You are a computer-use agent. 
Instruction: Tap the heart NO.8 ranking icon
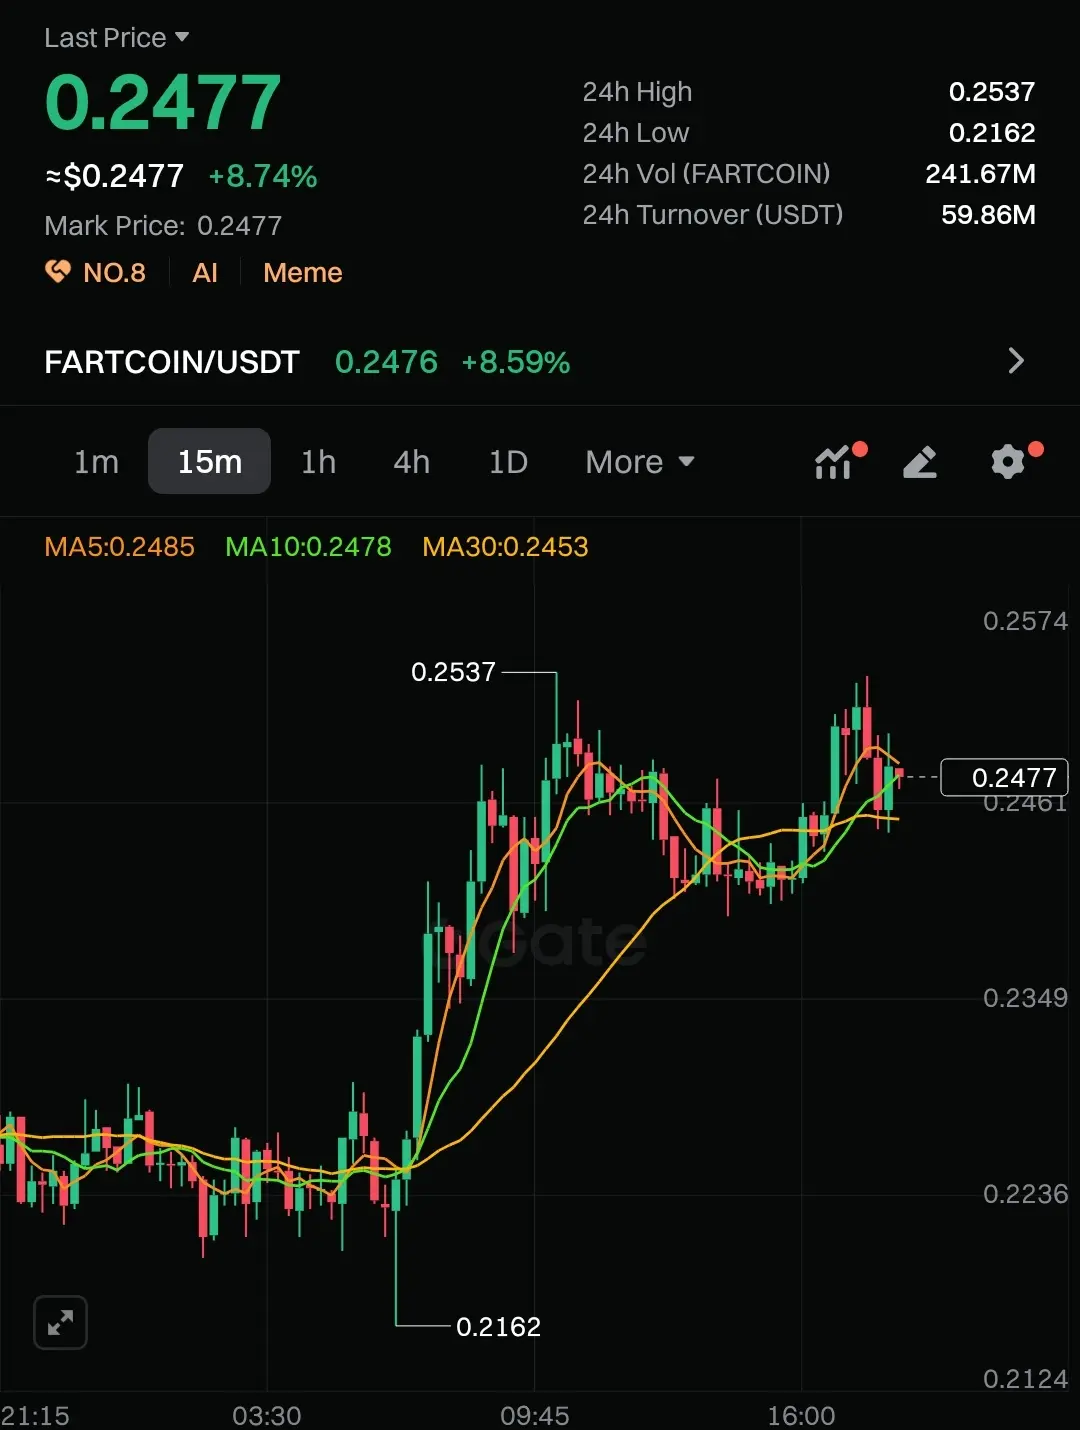(58, 271)
